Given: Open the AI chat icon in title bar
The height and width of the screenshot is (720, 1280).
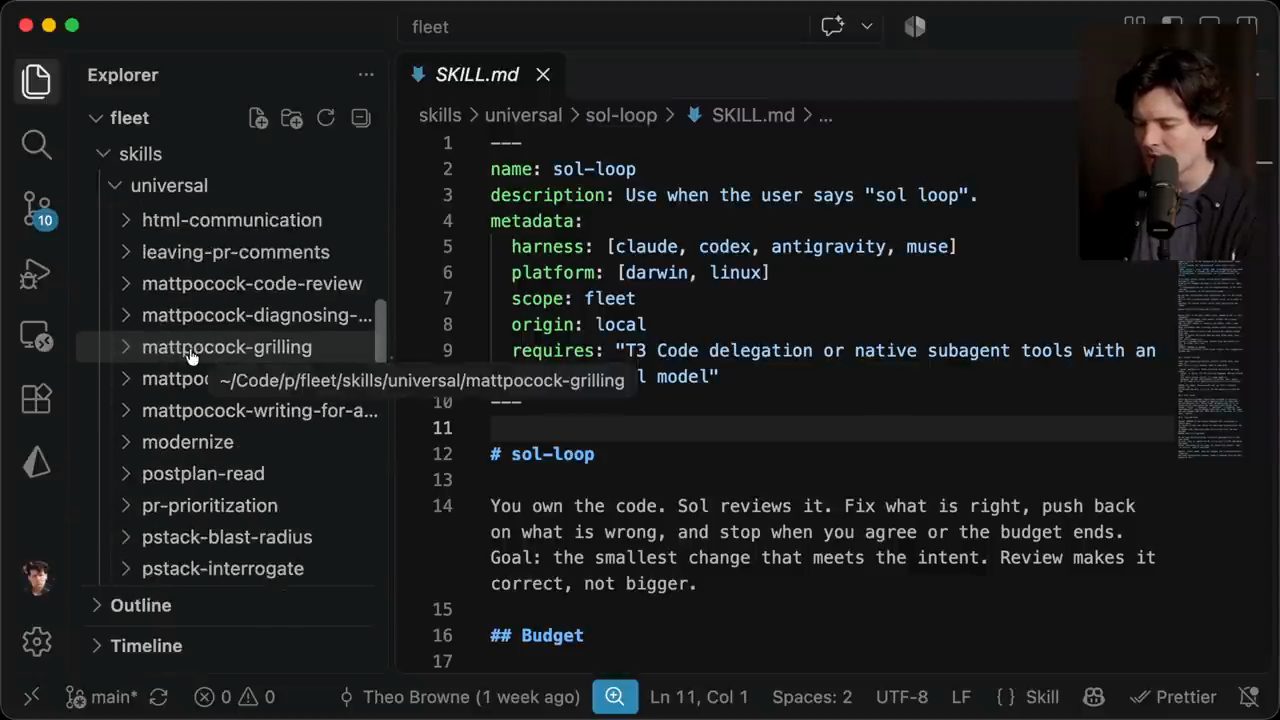Looking at the screenshot, I should (832, 27).
